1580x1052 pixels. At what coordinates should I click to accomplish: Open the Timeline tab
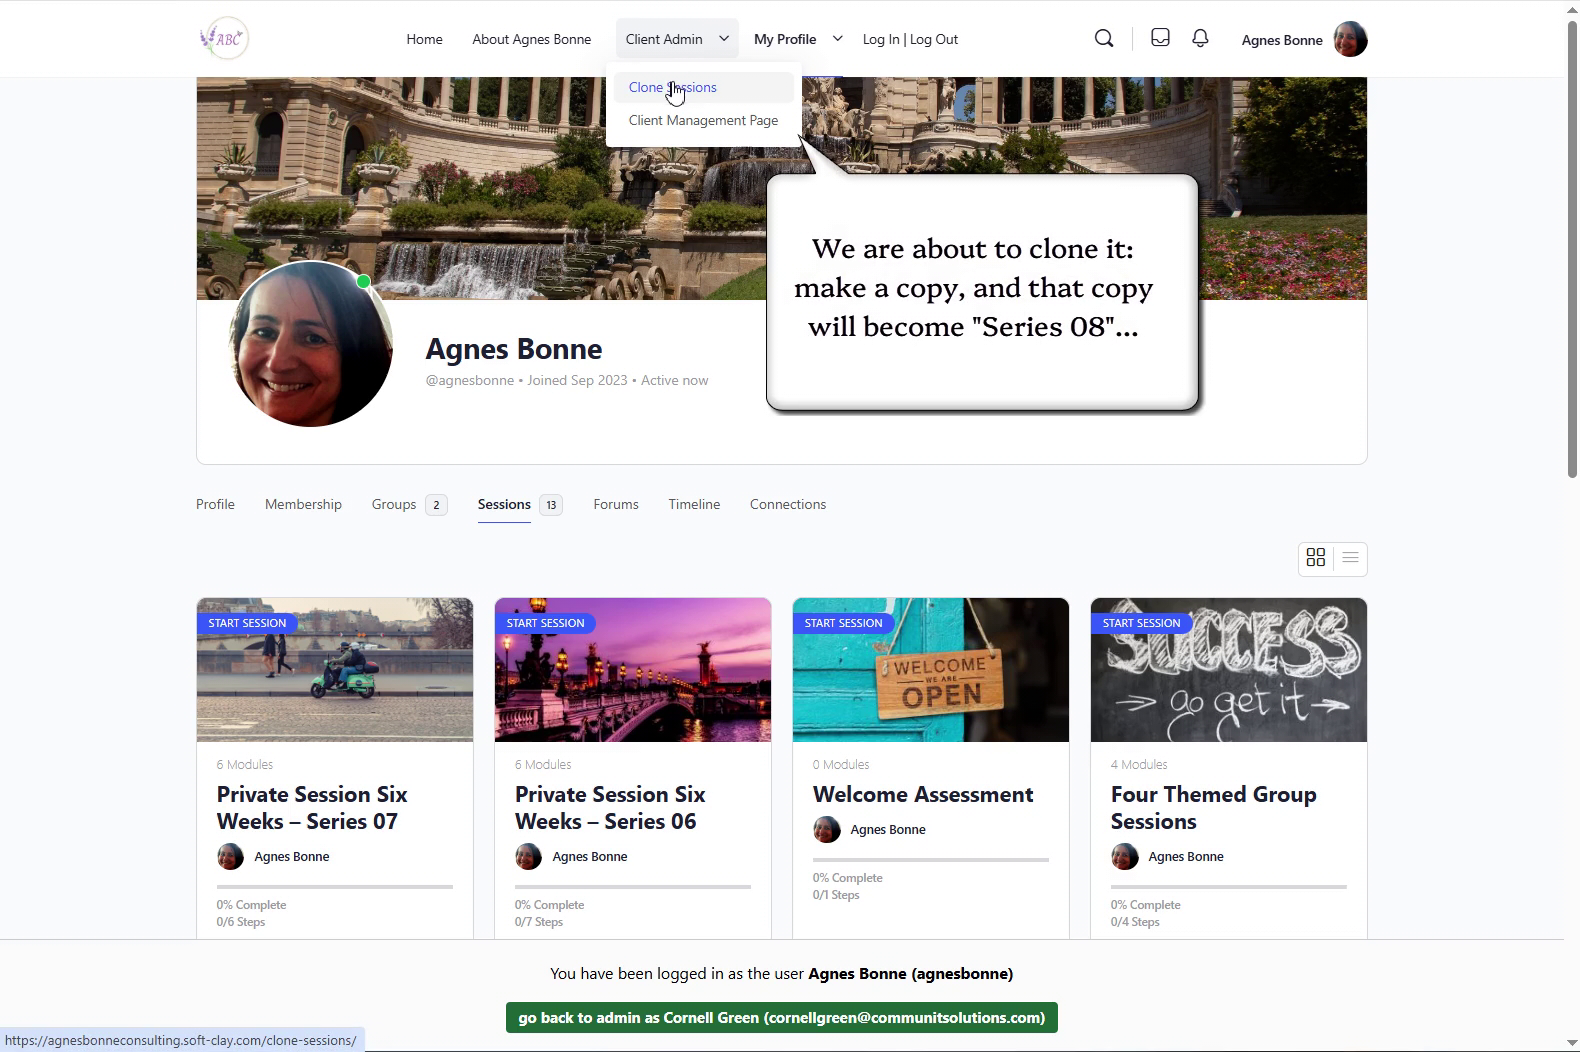point(694,504)
